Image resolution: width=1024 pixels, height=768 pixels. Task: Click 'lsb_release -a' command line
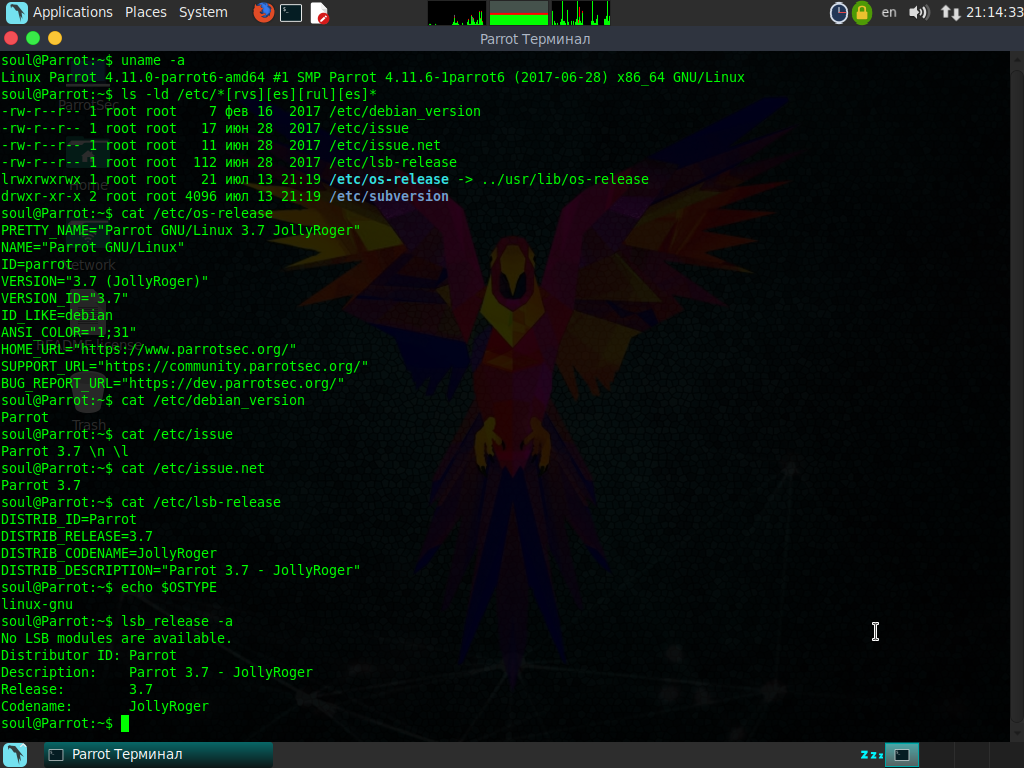[176, 621]
